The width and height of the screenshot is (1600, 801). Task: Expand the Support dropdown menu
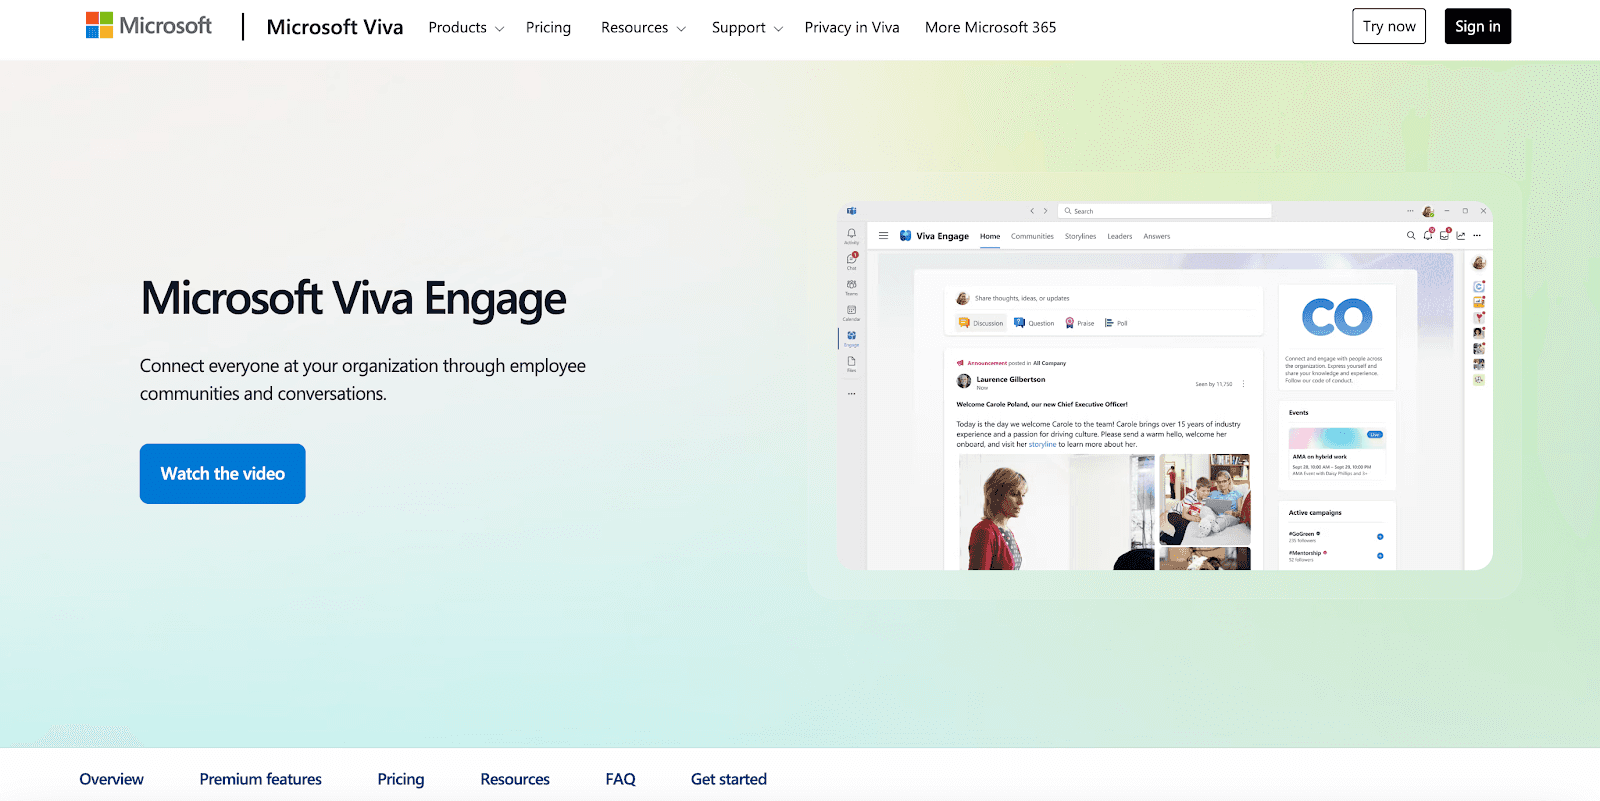coord(747,27)
